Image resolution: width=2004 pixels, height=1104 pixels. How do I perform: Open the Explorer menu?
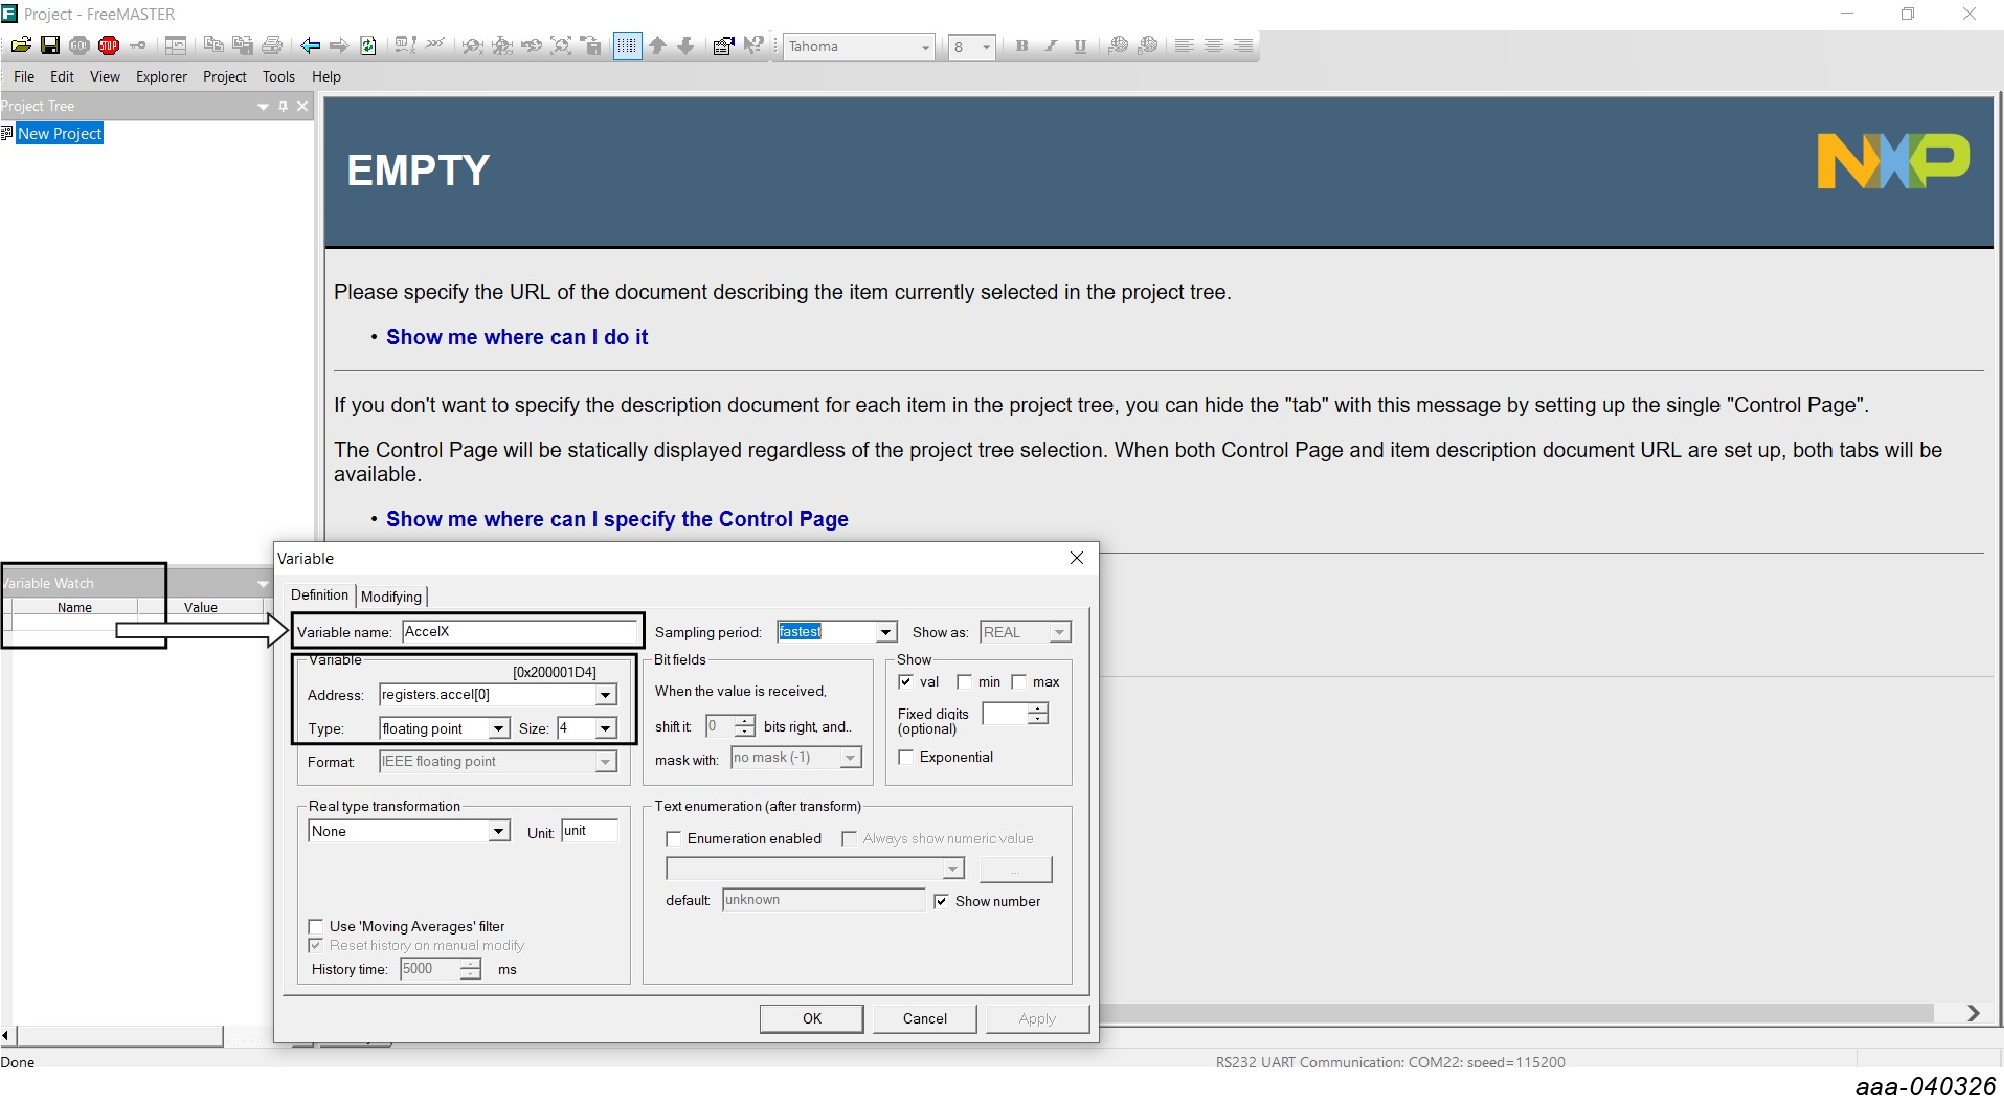click(x=161, y=77)
